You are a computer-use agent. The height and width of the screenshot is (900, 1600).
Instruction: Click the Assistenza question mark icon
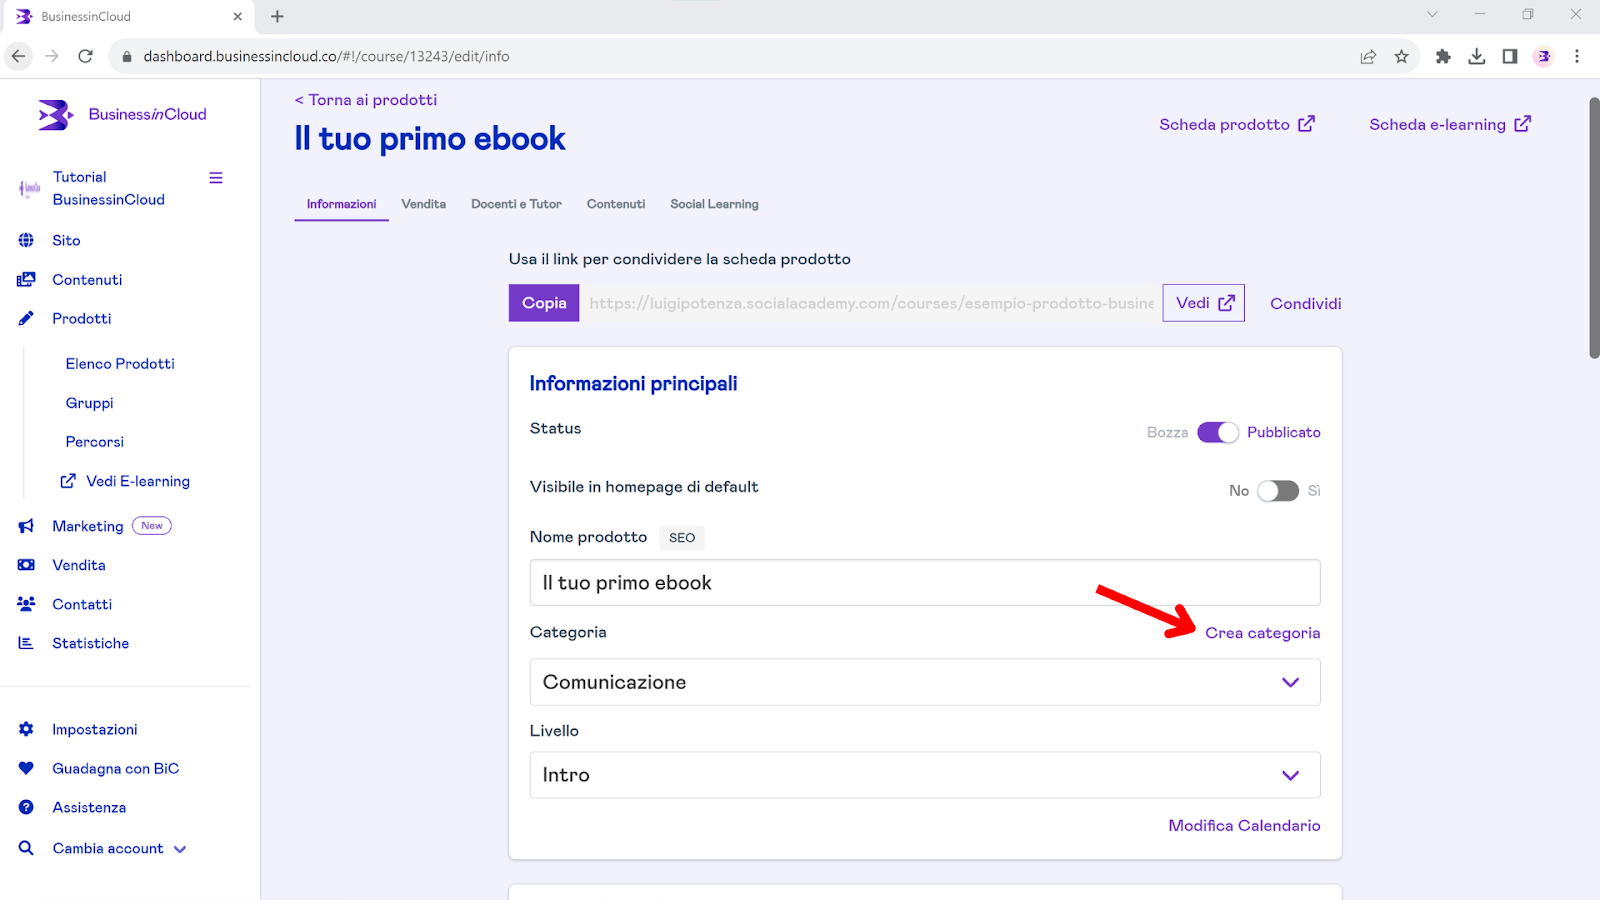point(26,807)
